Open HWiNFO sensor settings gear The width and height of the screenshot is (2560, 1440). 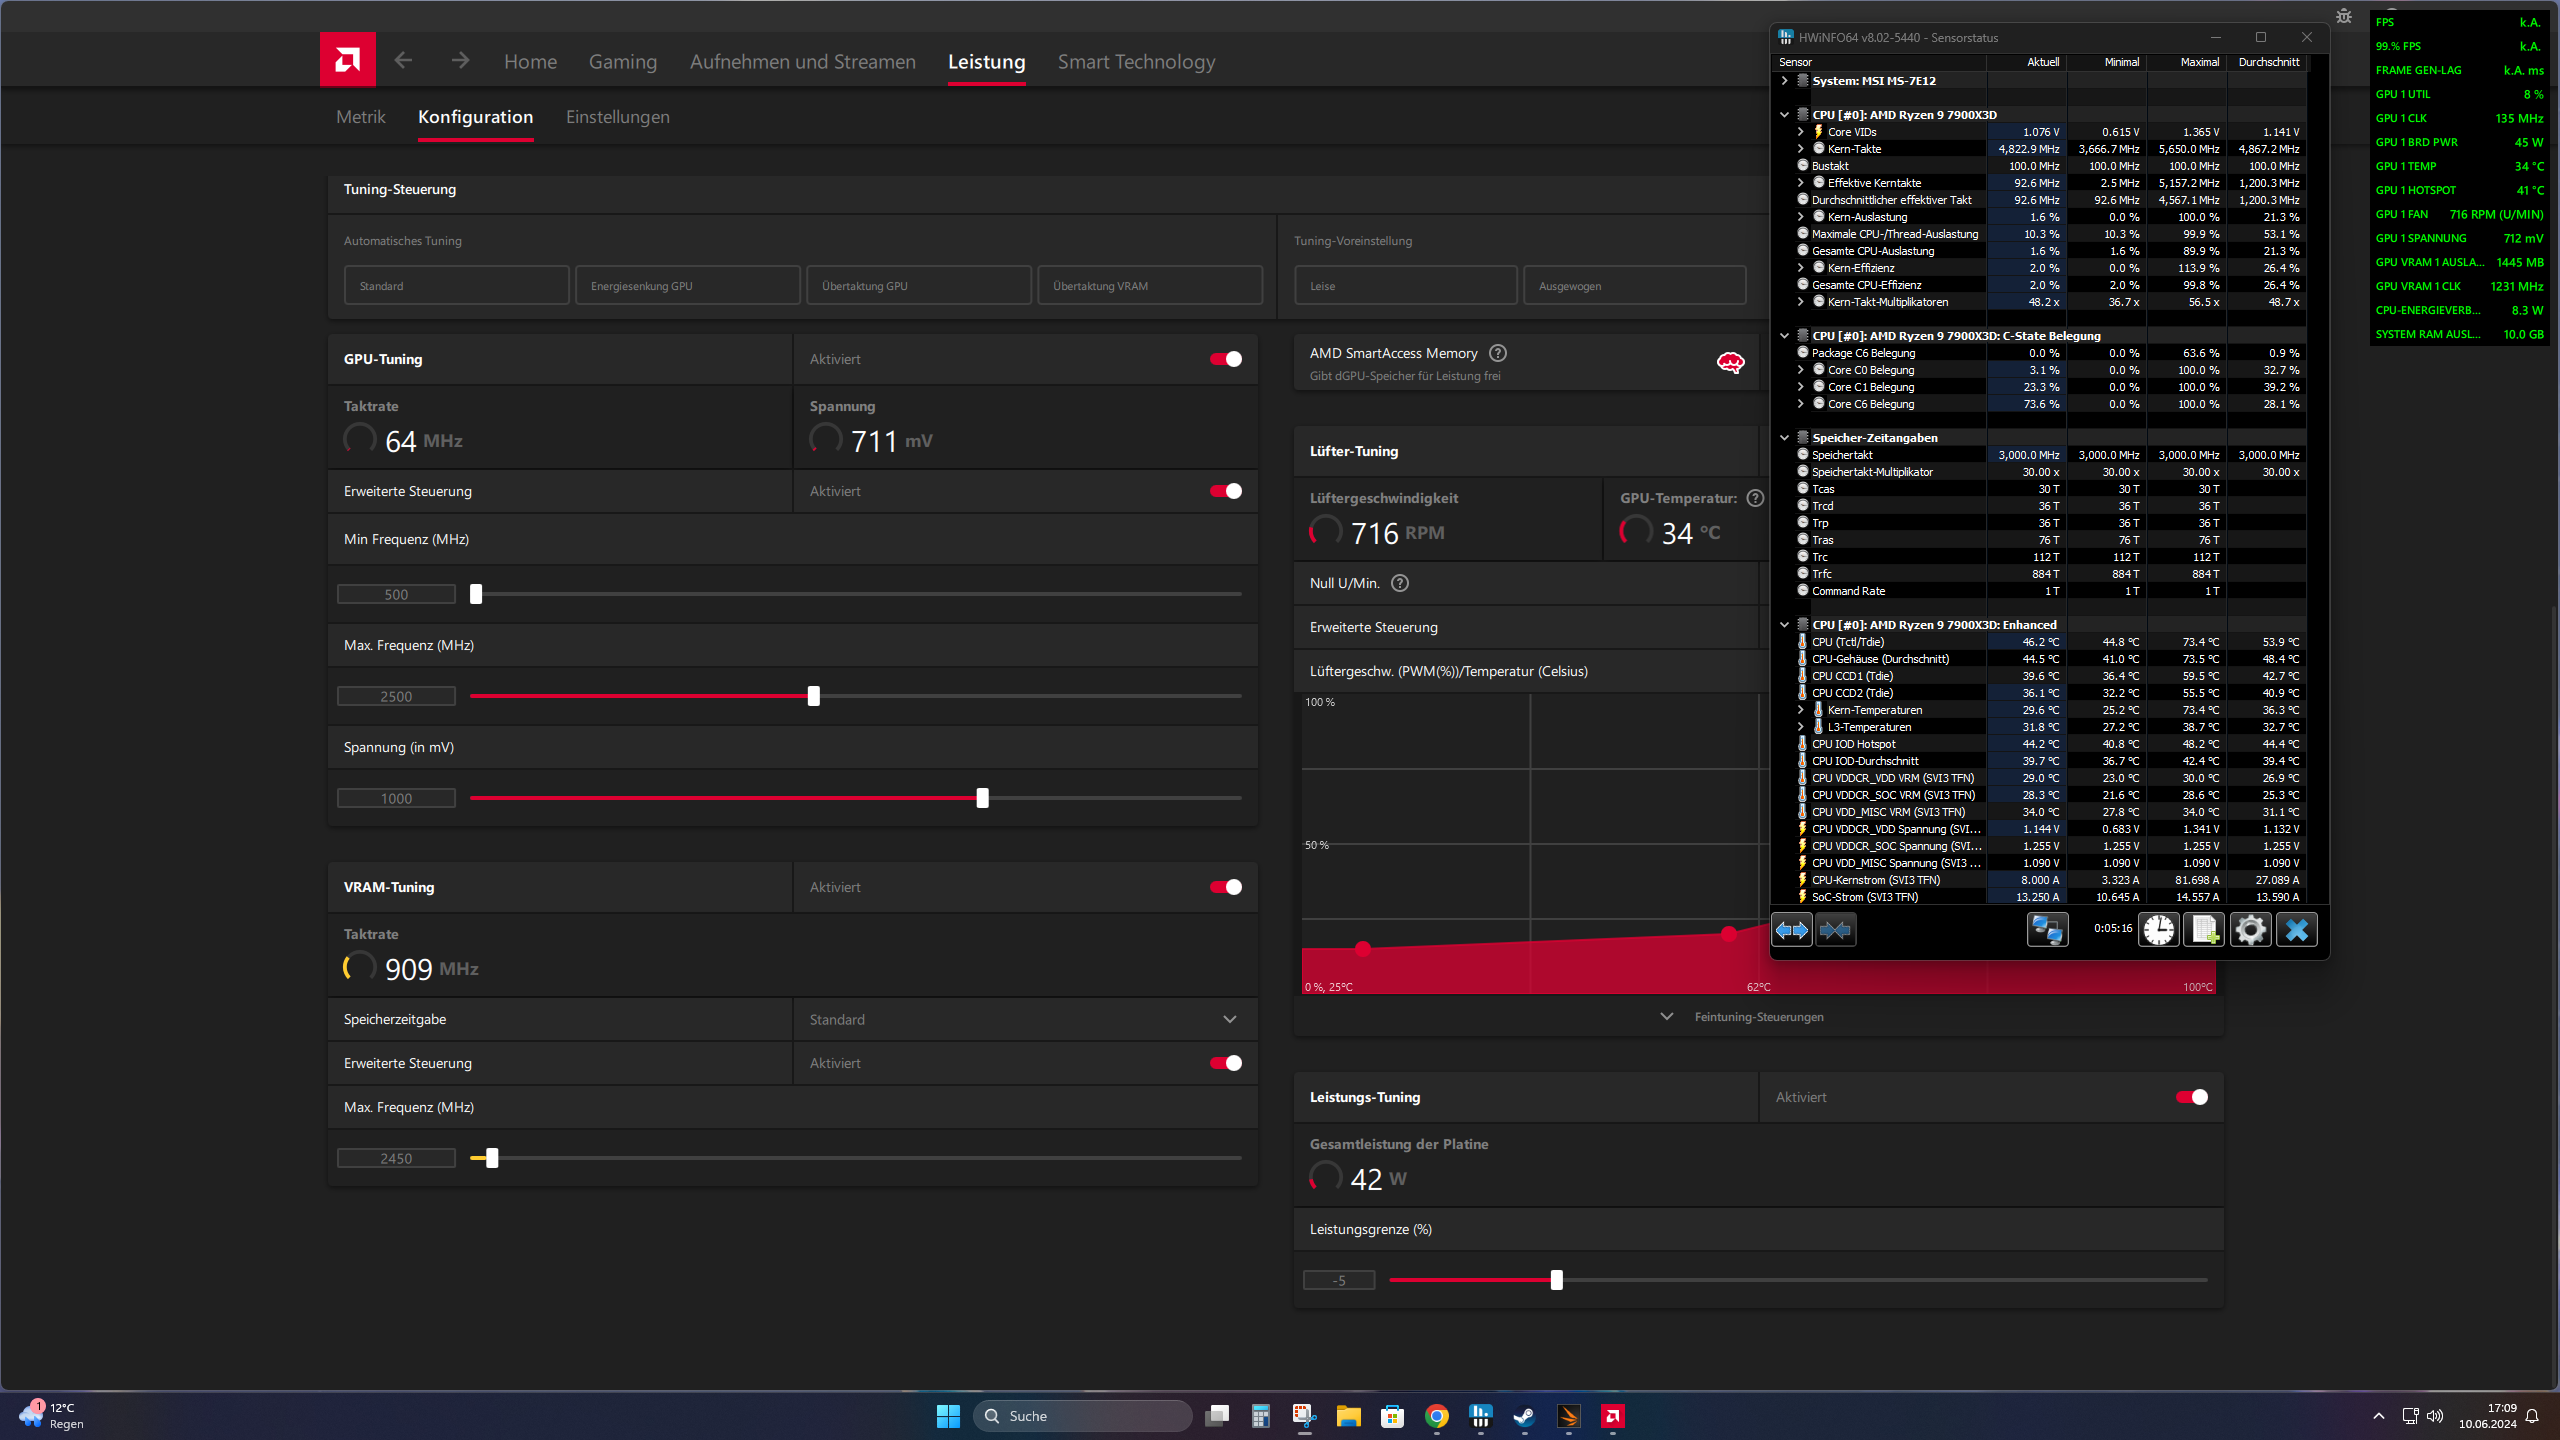tap(2251, 930)
